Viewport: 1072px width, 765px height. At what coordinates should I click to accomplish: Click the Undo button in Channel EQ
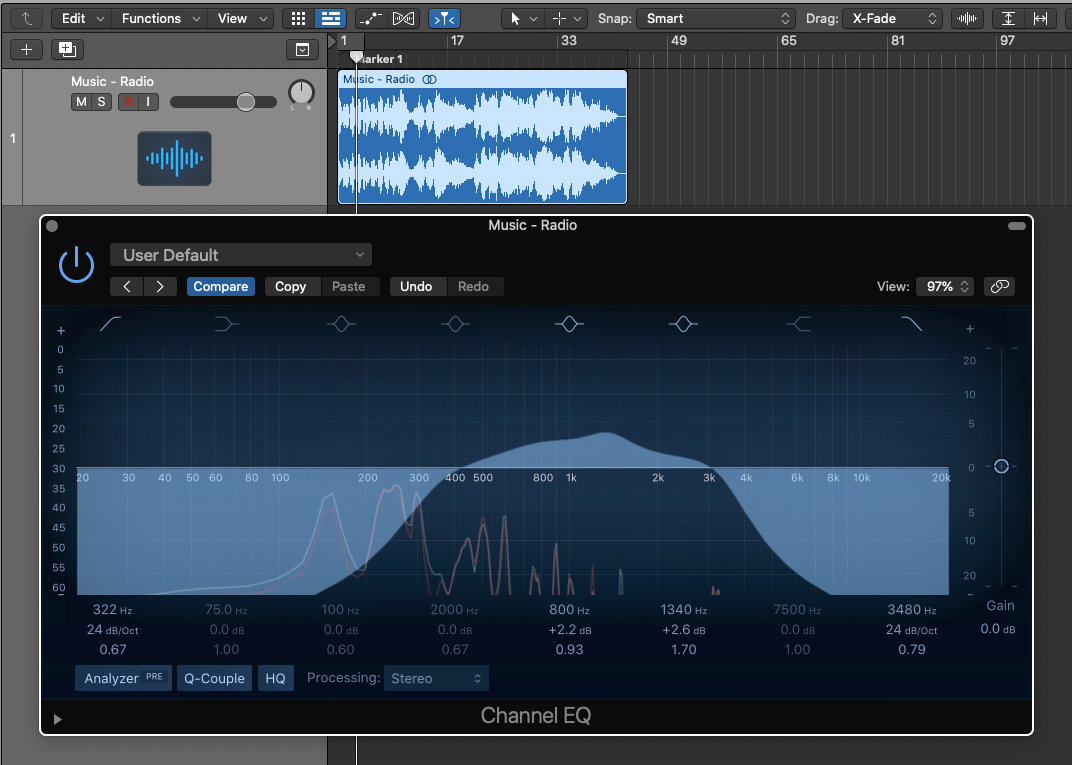pyautogui.click(x=417, y=286)
